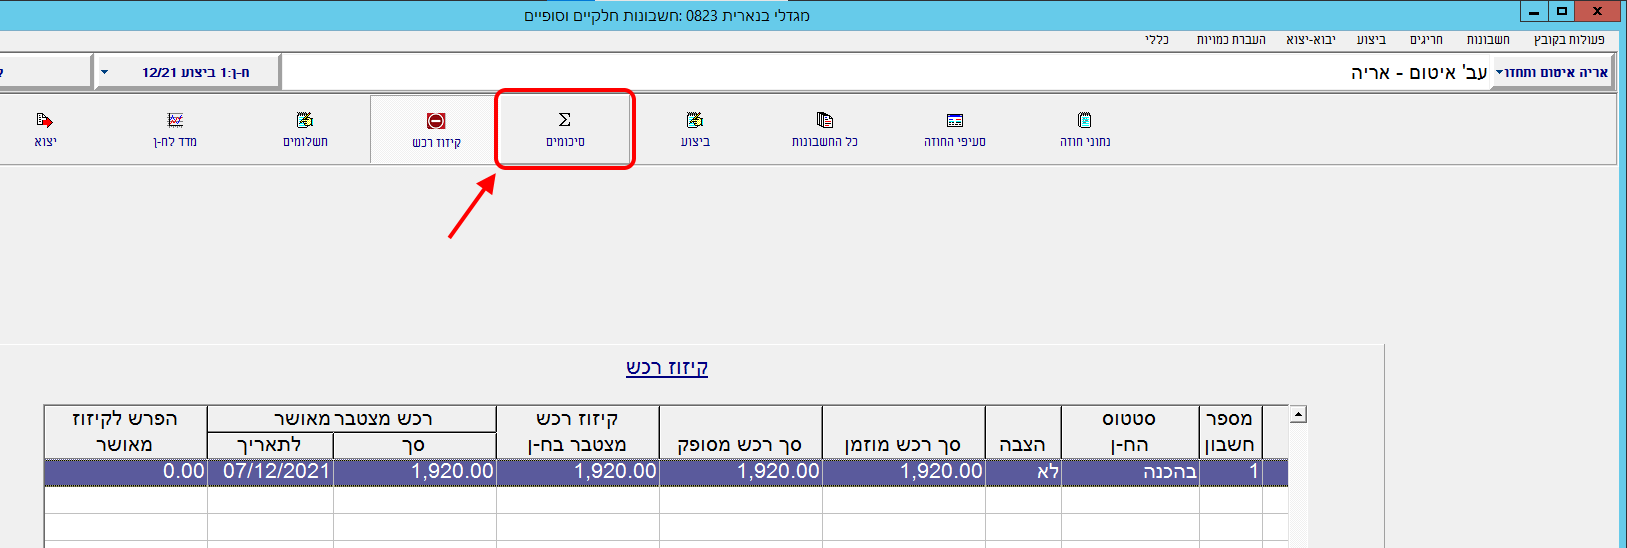Select the קיזוז רכש toolbar icon

tap(436, 130)
